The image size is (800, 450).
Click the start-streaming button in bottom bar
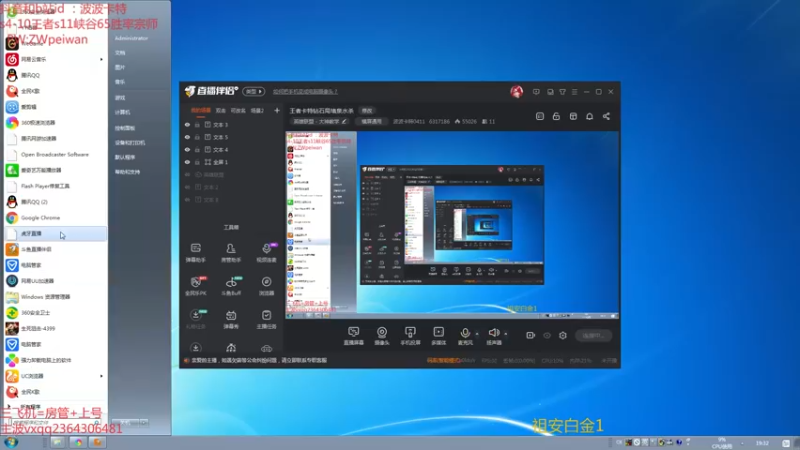(593, 335)
